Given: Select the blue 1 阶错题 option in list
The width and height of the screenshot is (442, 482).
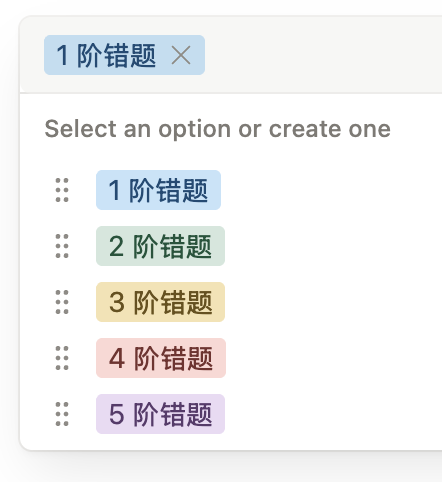Looking at the screenshot, I should (158, 190).
